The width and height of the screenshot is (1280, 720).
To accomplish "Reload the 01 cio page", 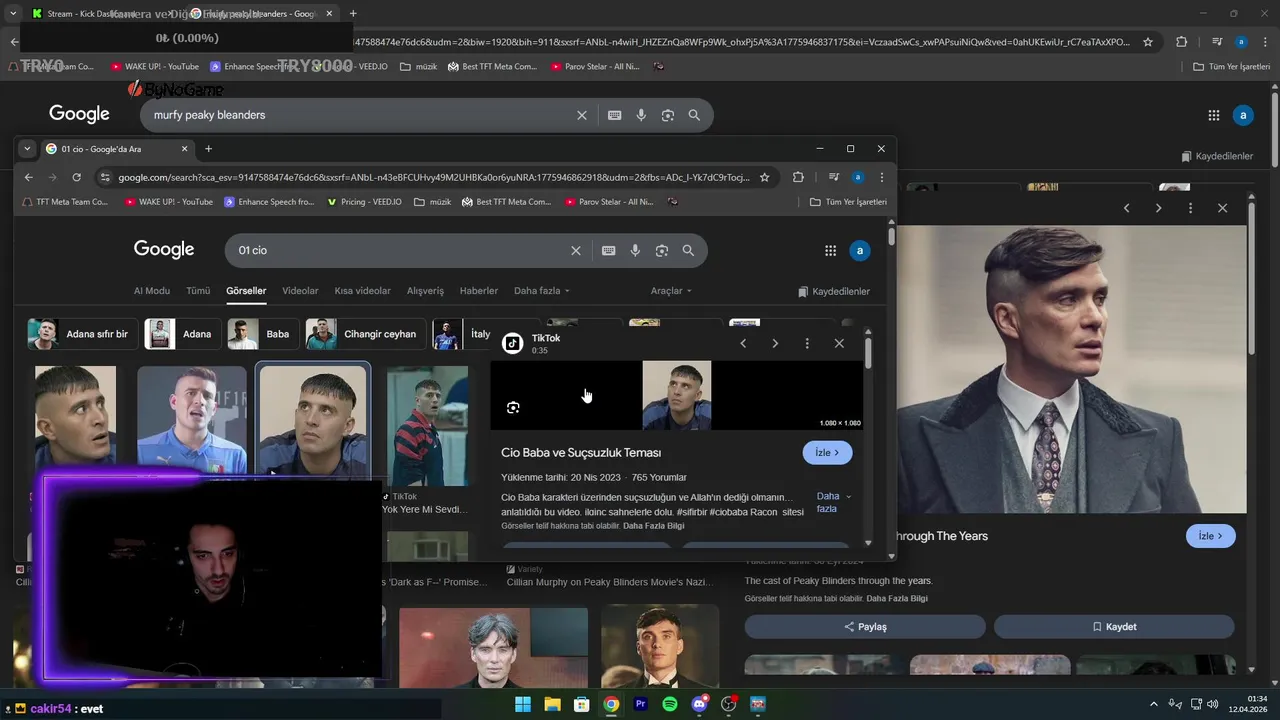I will [76, 177].
